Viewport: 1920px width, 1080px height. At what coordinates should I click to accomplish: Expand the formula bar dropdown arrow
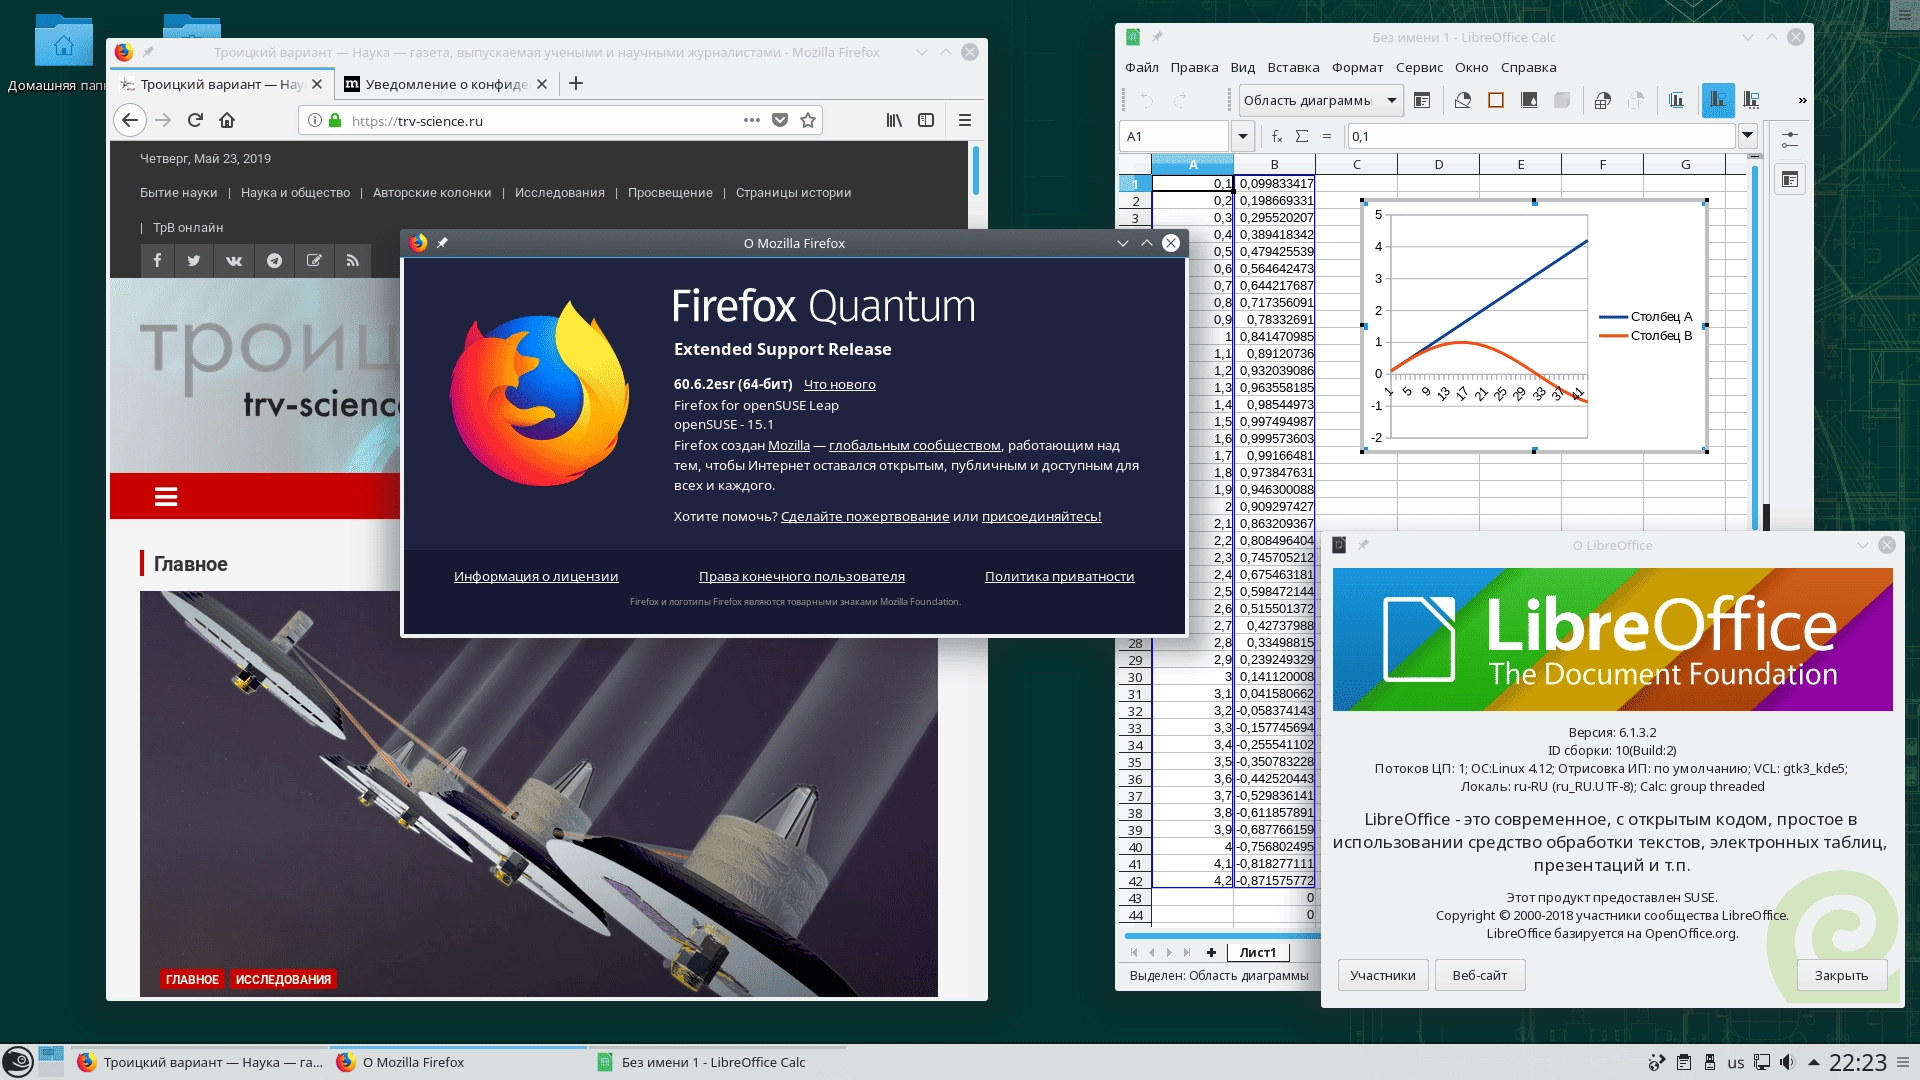(1747, 136)
